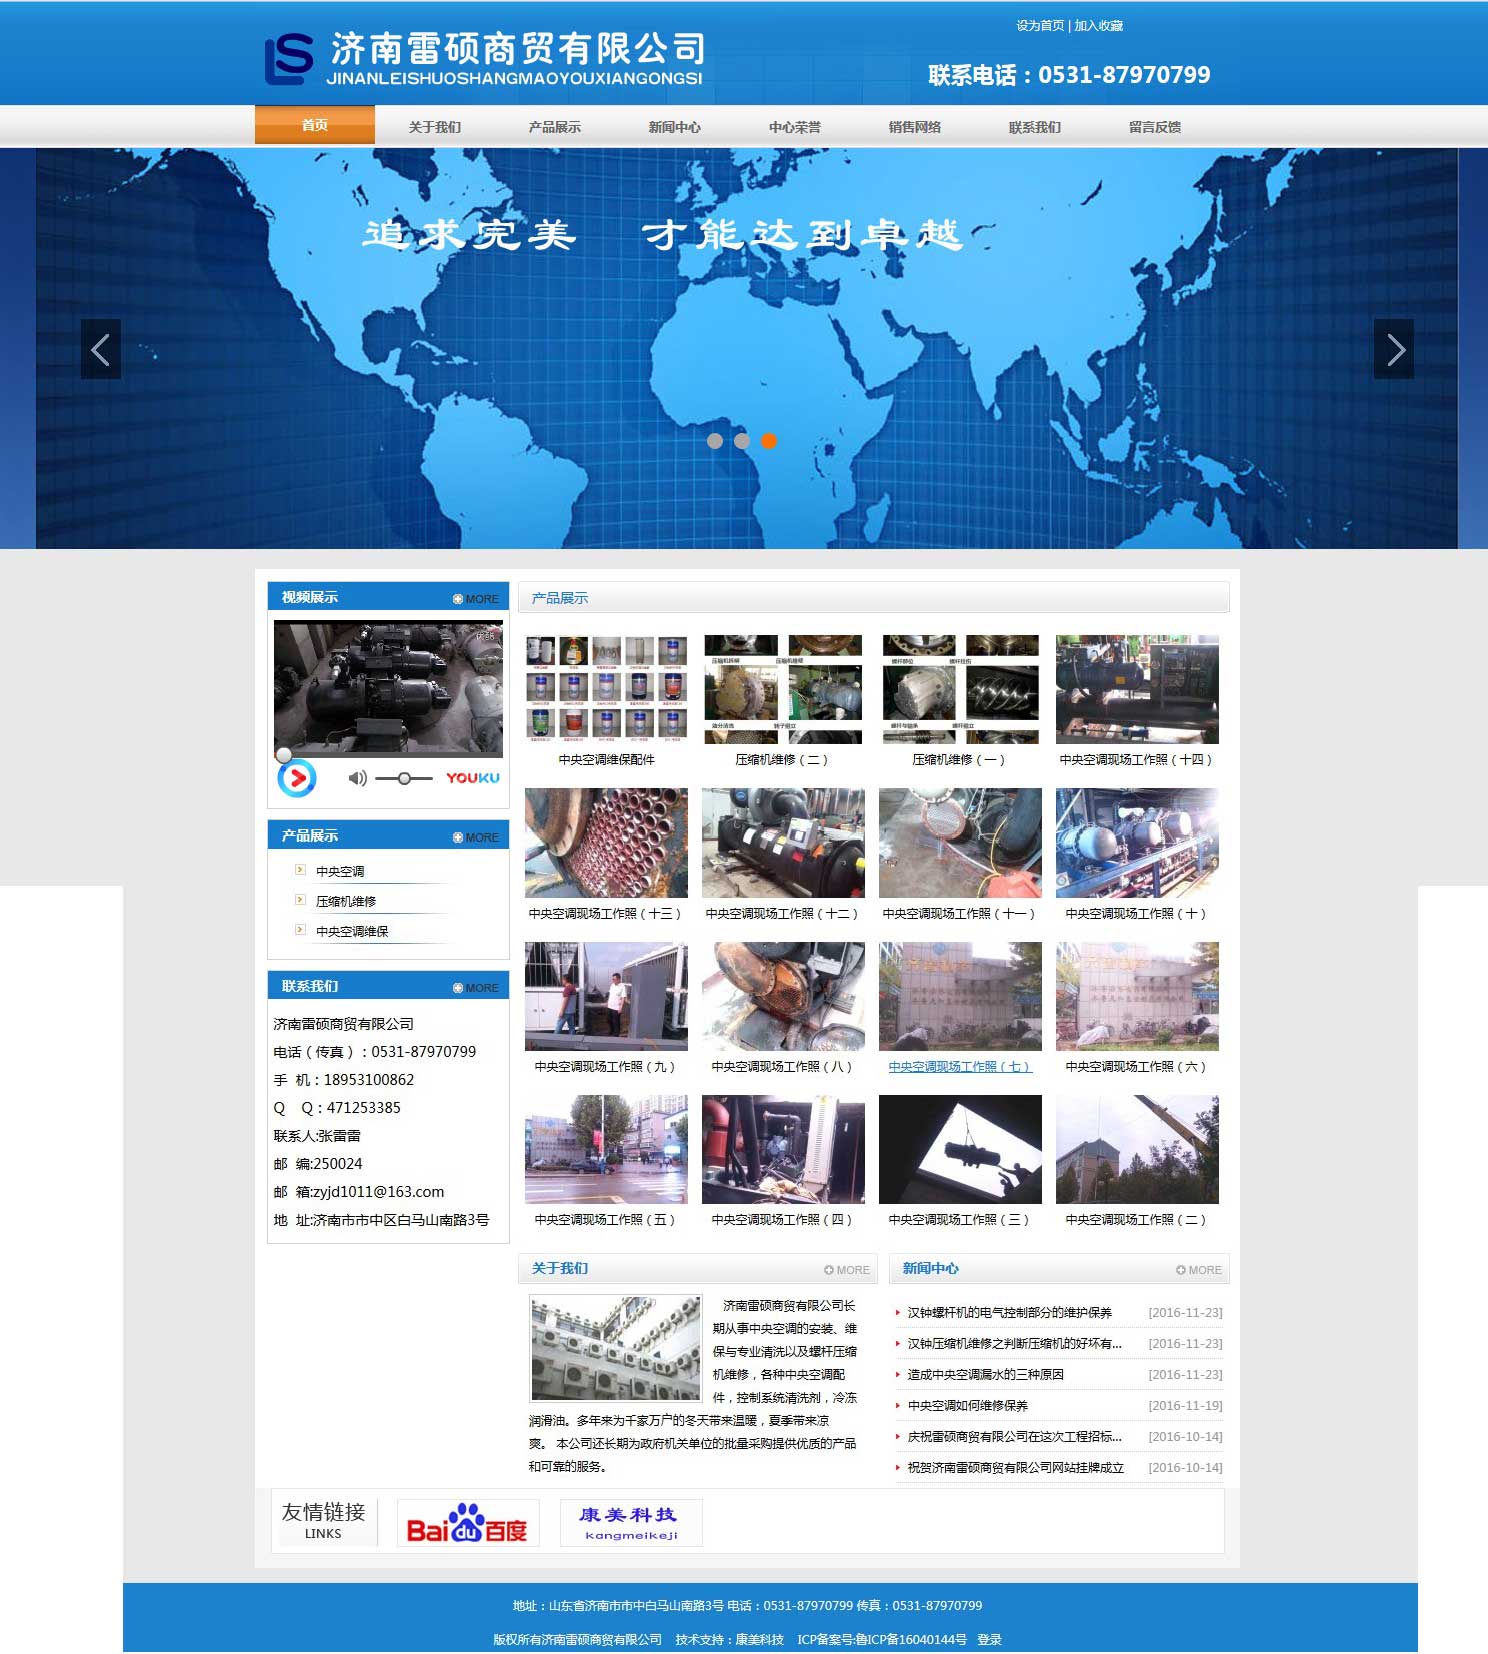
Task: Select the first banner slide dot
Action: coord(714,441)
